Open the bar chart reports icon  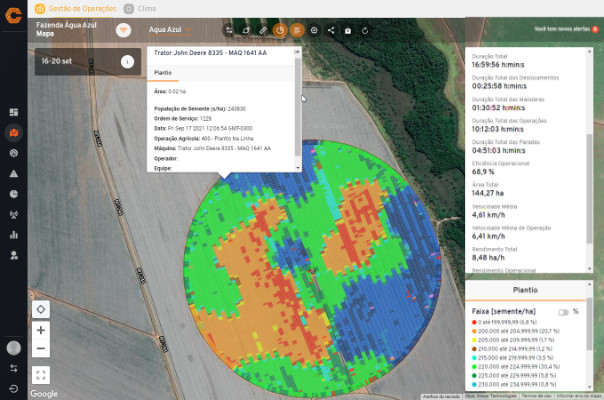[x=14, y=235]
